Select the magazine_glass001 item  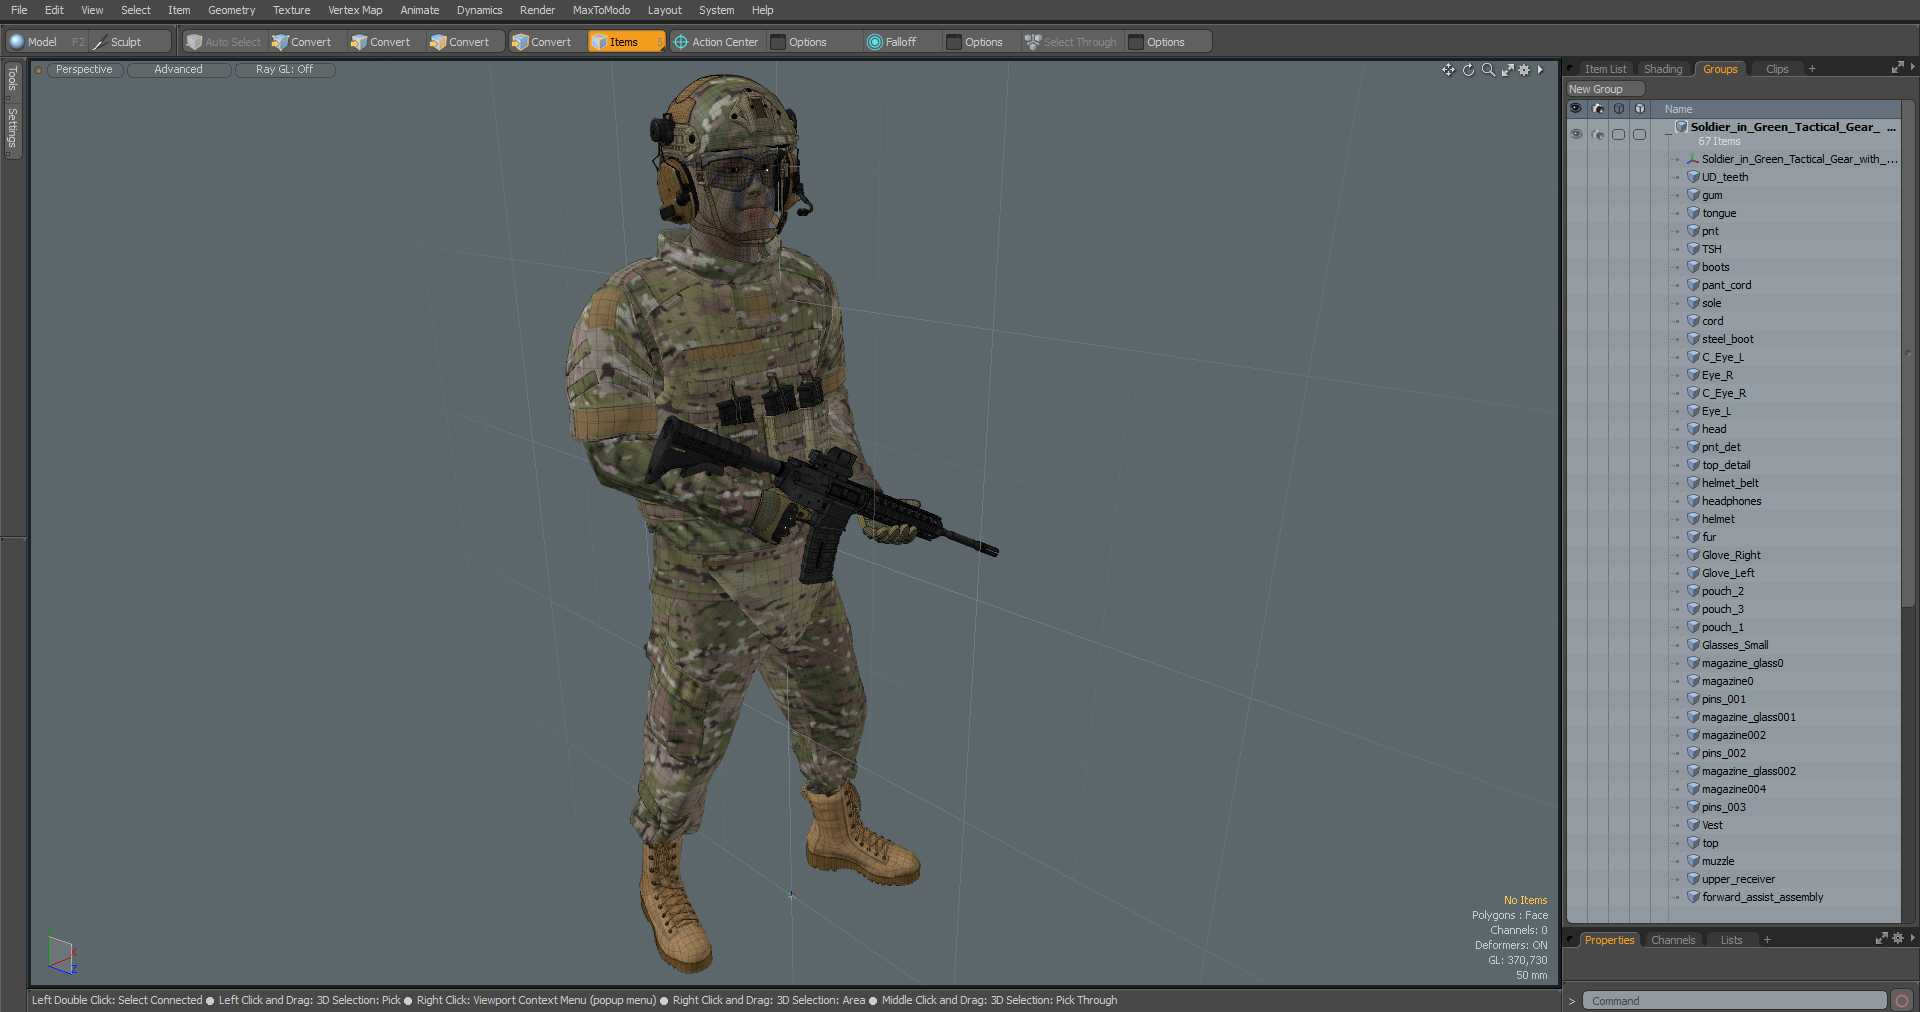pos(1748,717)
